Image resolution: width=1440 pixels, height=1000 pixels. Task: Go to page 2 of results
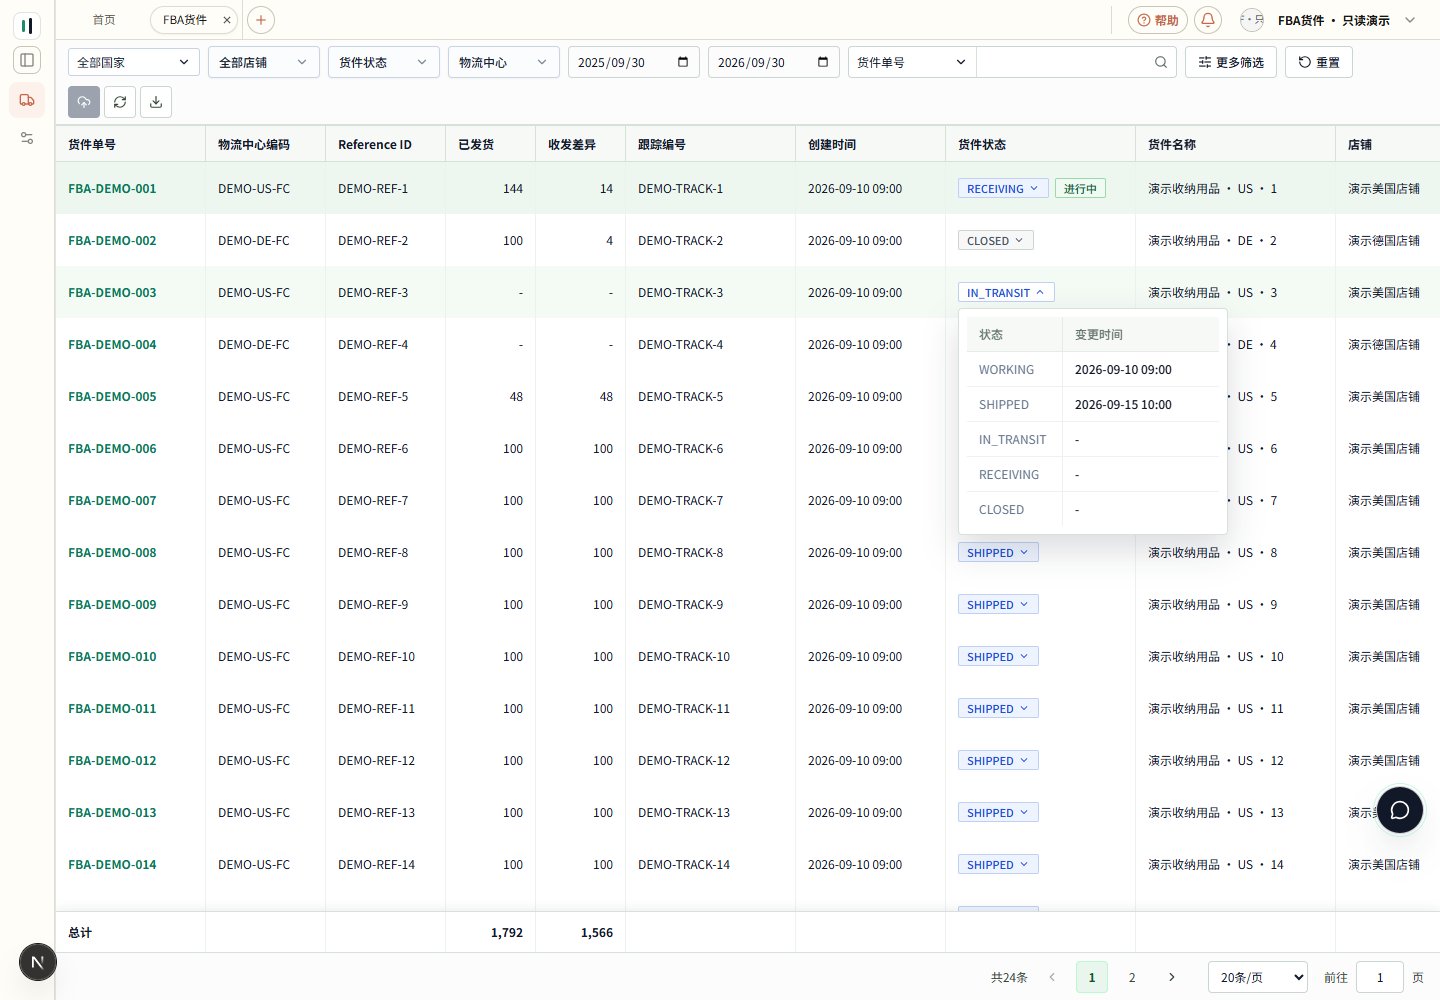pyautogui.click(x=1132, y=977)
